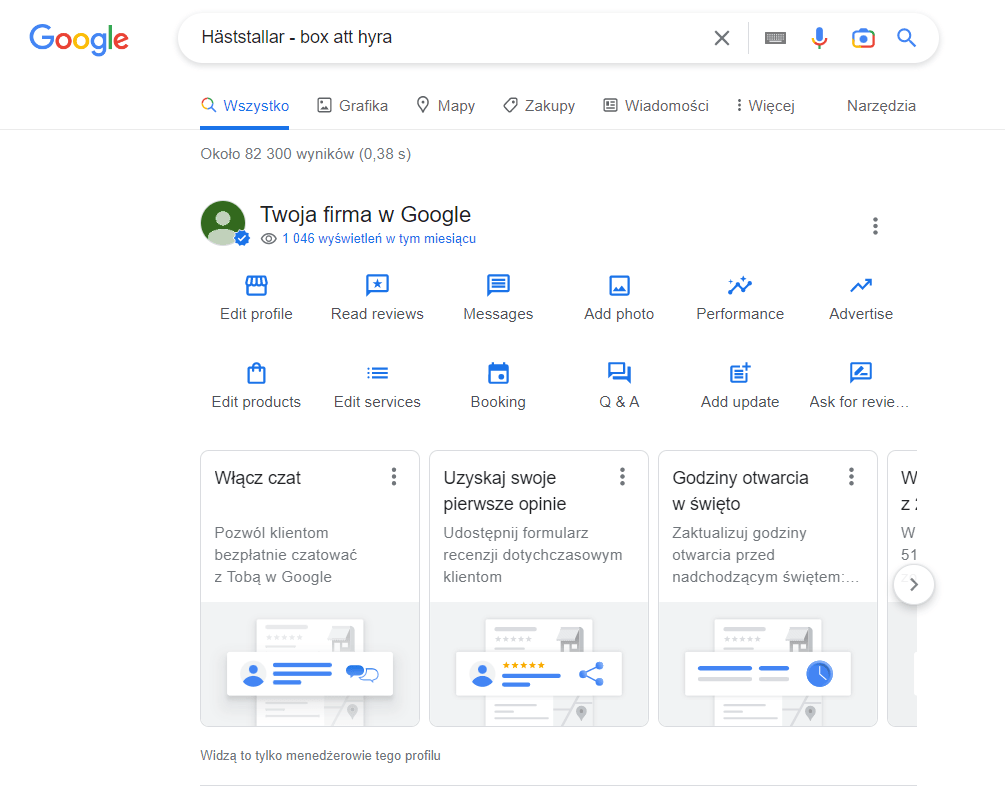Open the Performance sparkle chart icon
1005x799 pixels.
740,285
